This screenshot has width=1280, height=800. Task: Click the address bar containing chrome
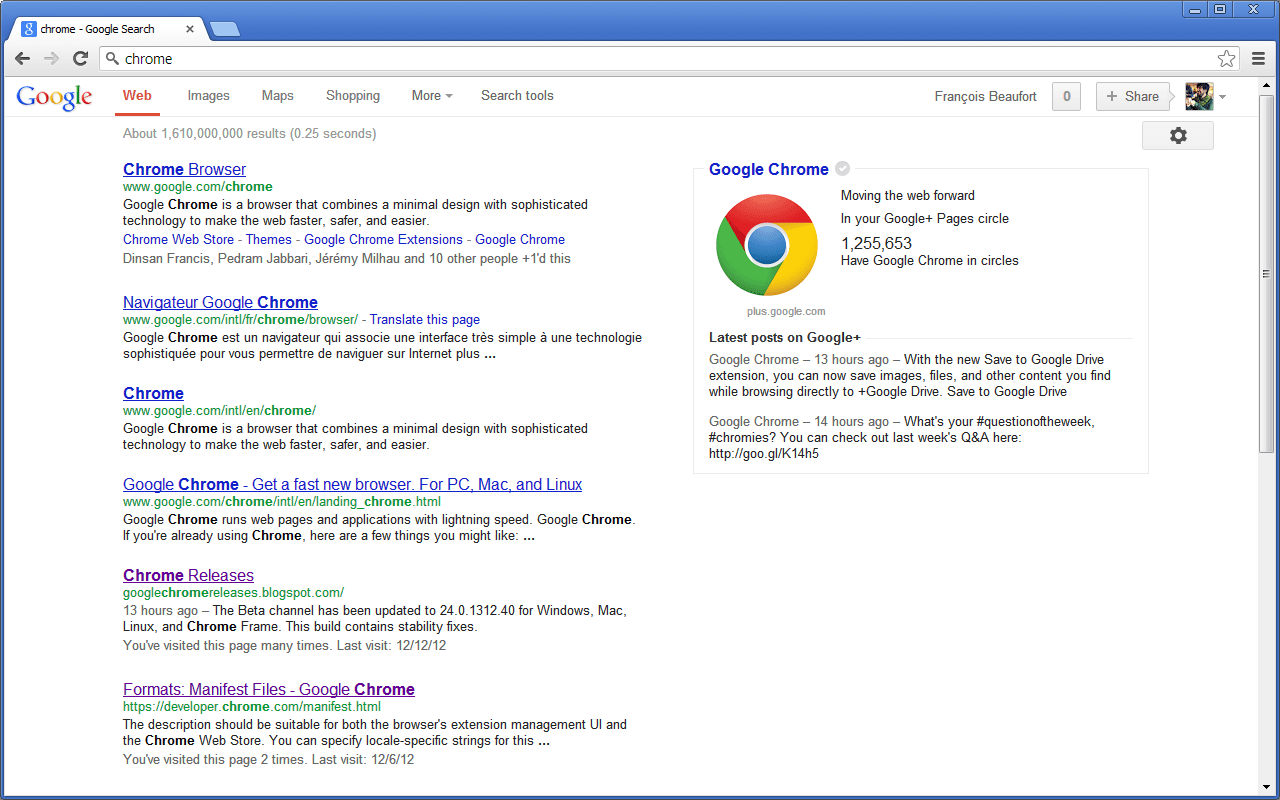[x=660, y=59]
